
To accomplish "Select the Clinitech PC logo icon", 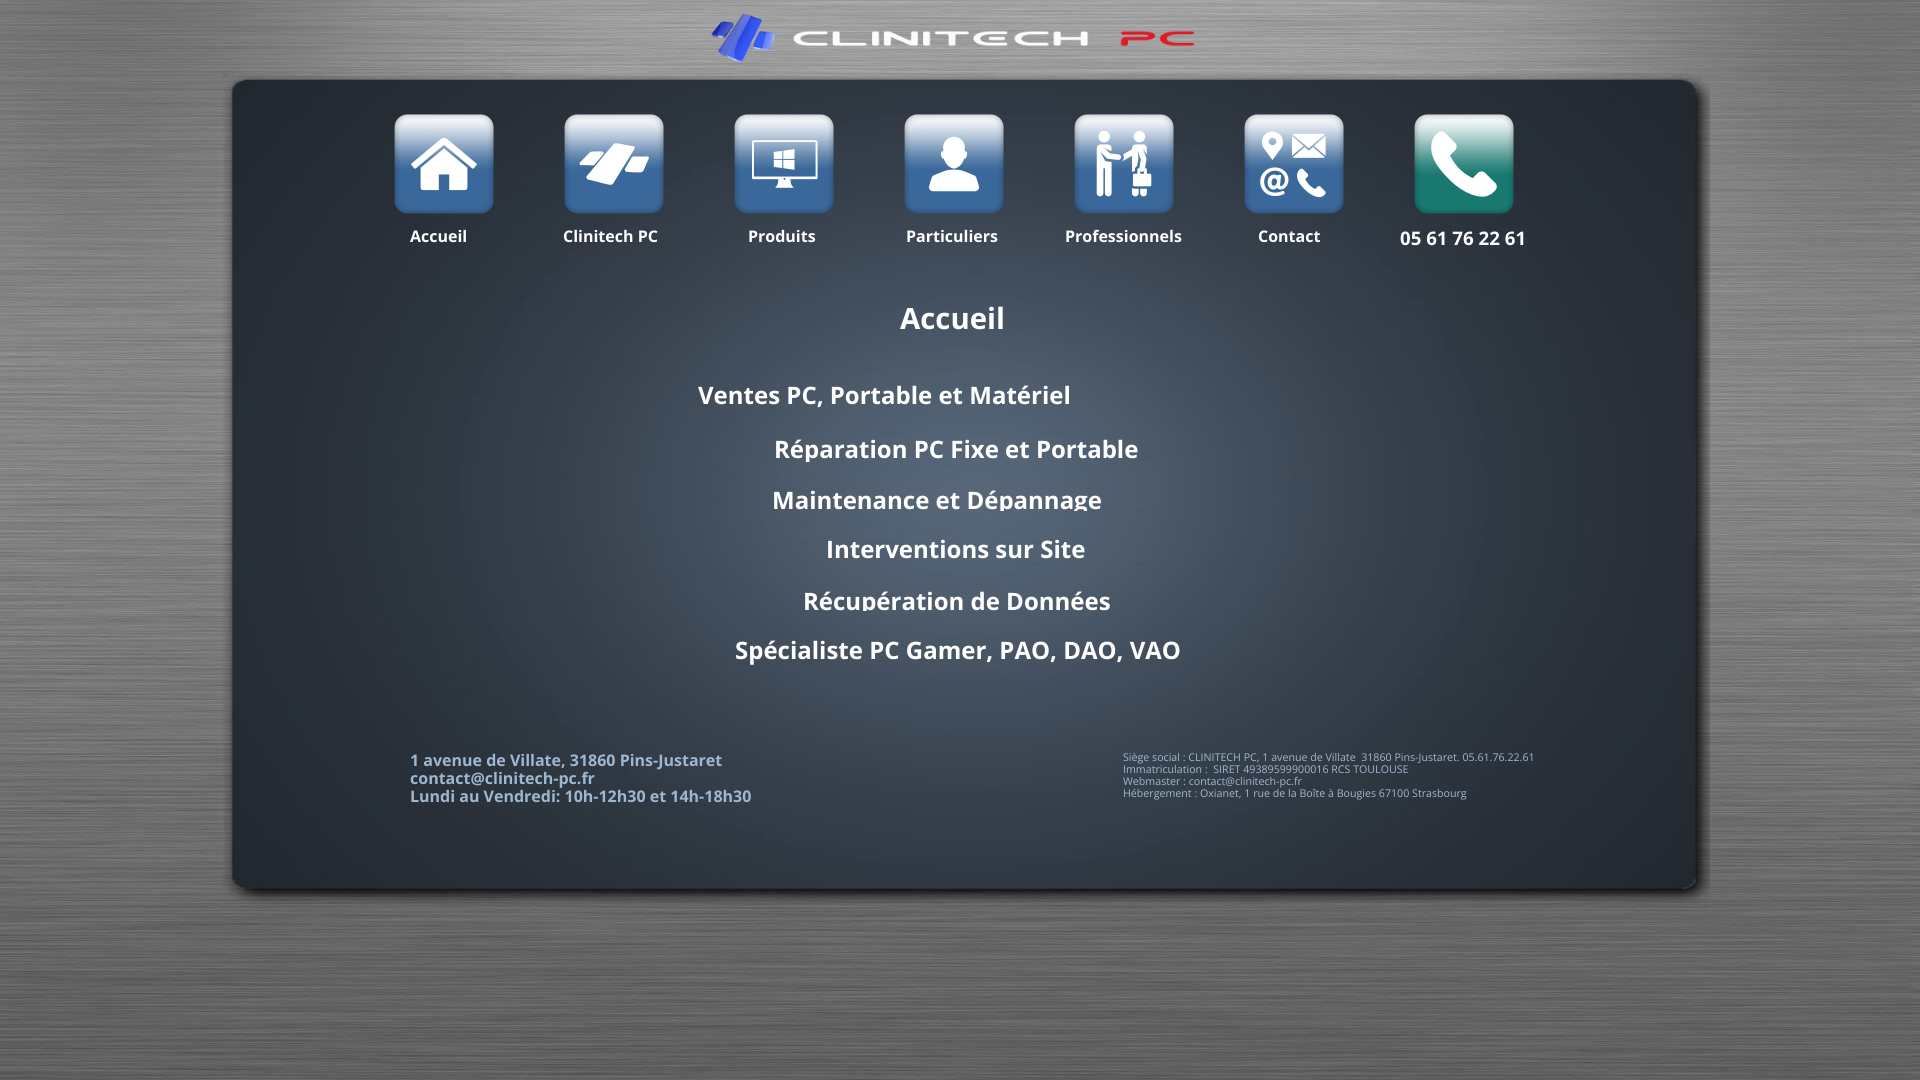I will (x=614, y=164).
